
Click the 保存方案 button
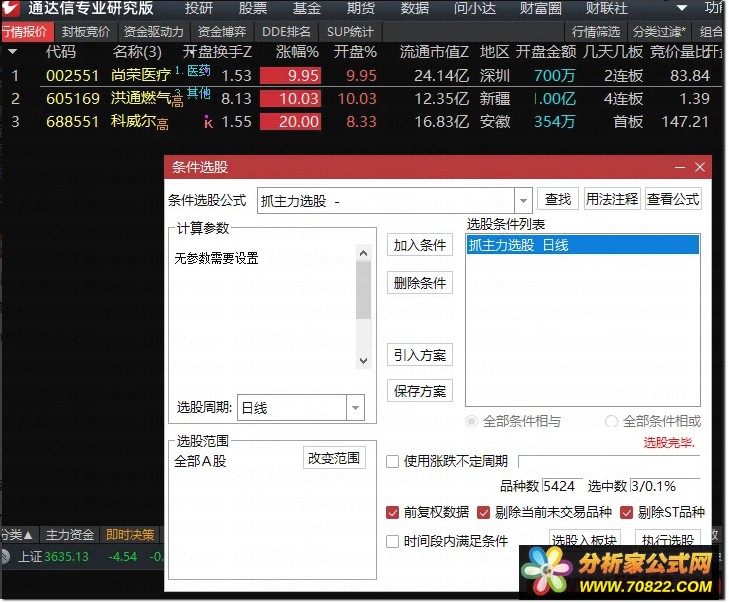pyautogui.click(x=420, y=391)
